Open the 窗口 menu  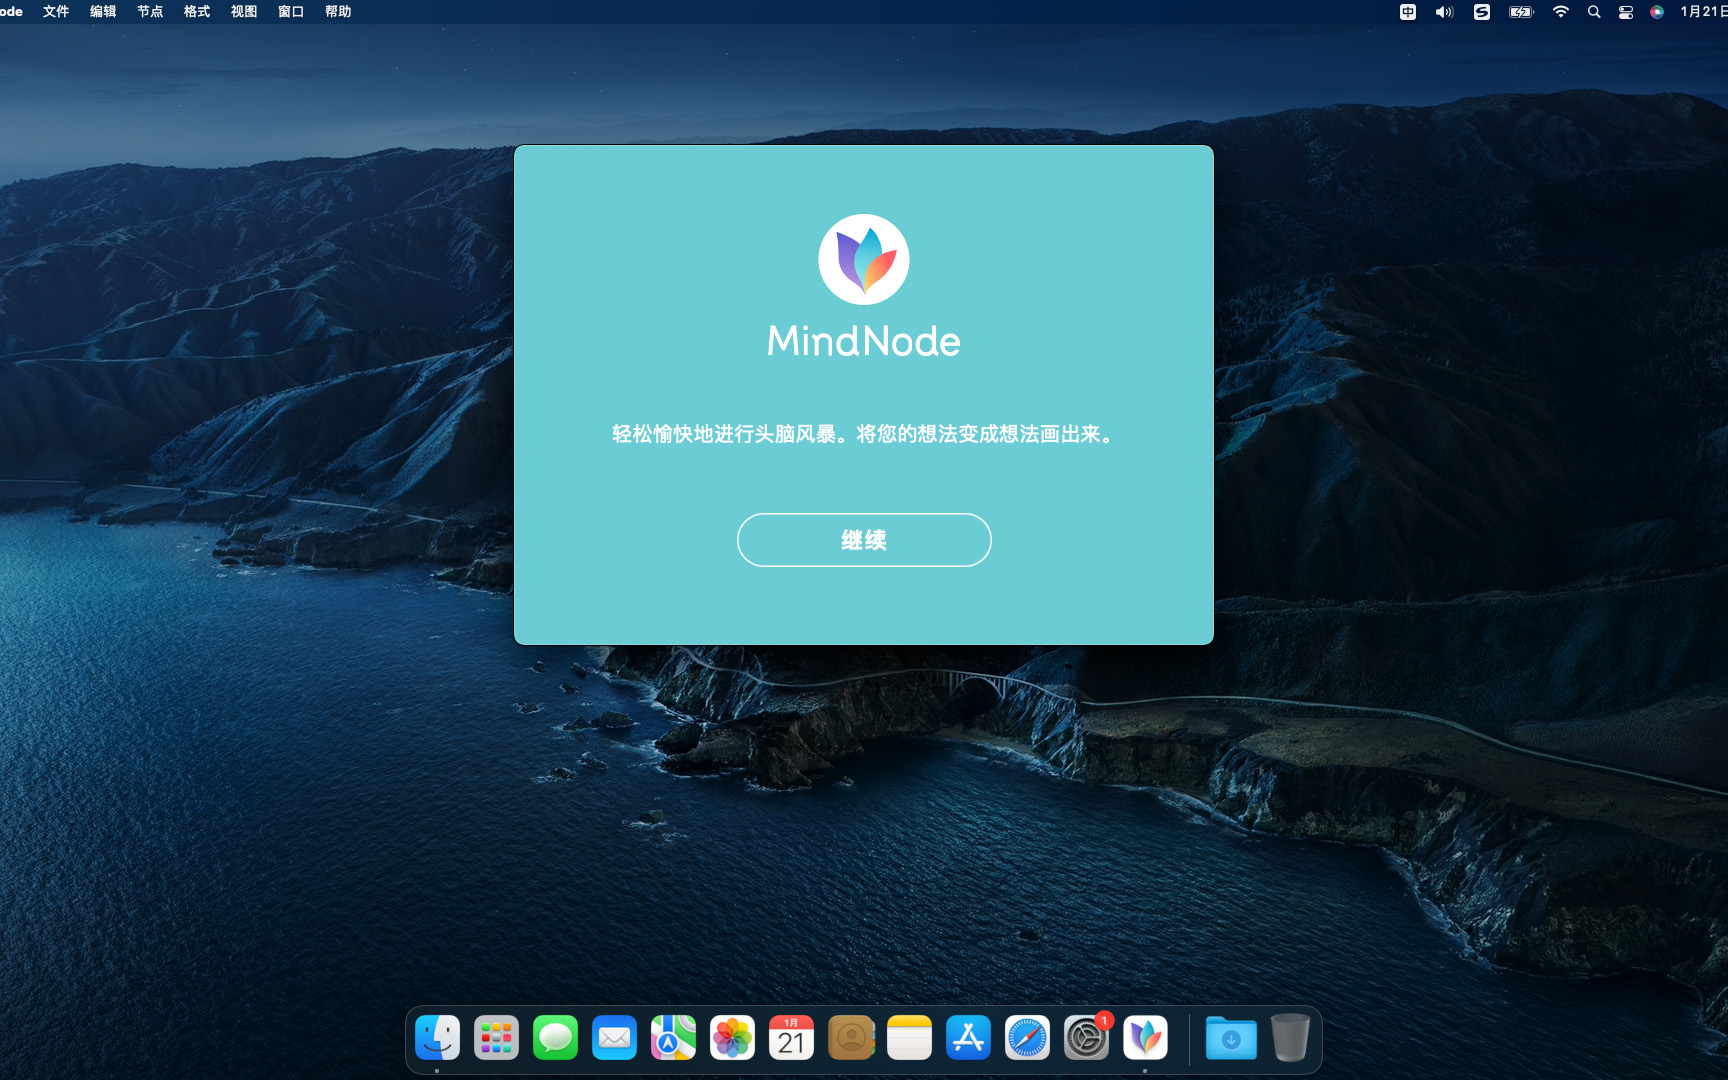(x=291, y=12)
